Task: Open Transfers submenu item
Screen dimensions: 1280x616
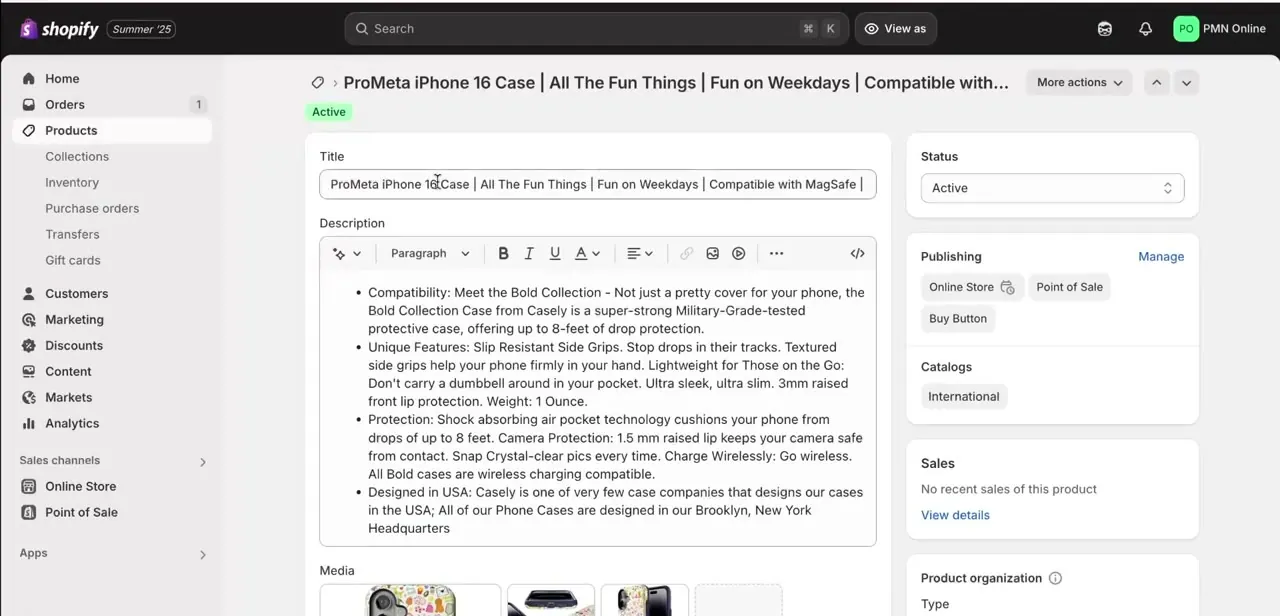Action: (72, 235)
